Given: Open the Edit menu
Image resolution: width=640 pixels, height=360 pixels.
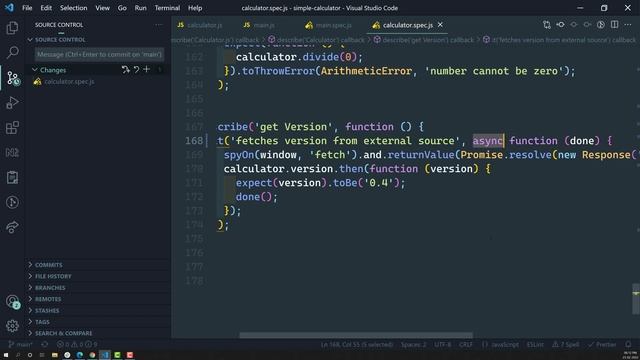Looking at the screenshot, I should (x=46, y=8).
